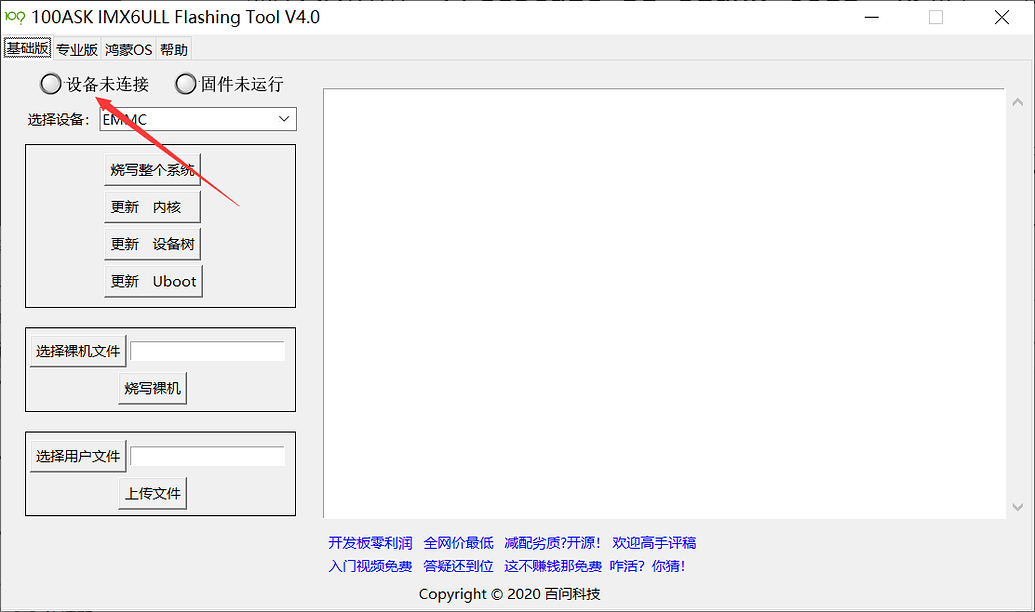Open the 帮助 tab

click(174, 50)
